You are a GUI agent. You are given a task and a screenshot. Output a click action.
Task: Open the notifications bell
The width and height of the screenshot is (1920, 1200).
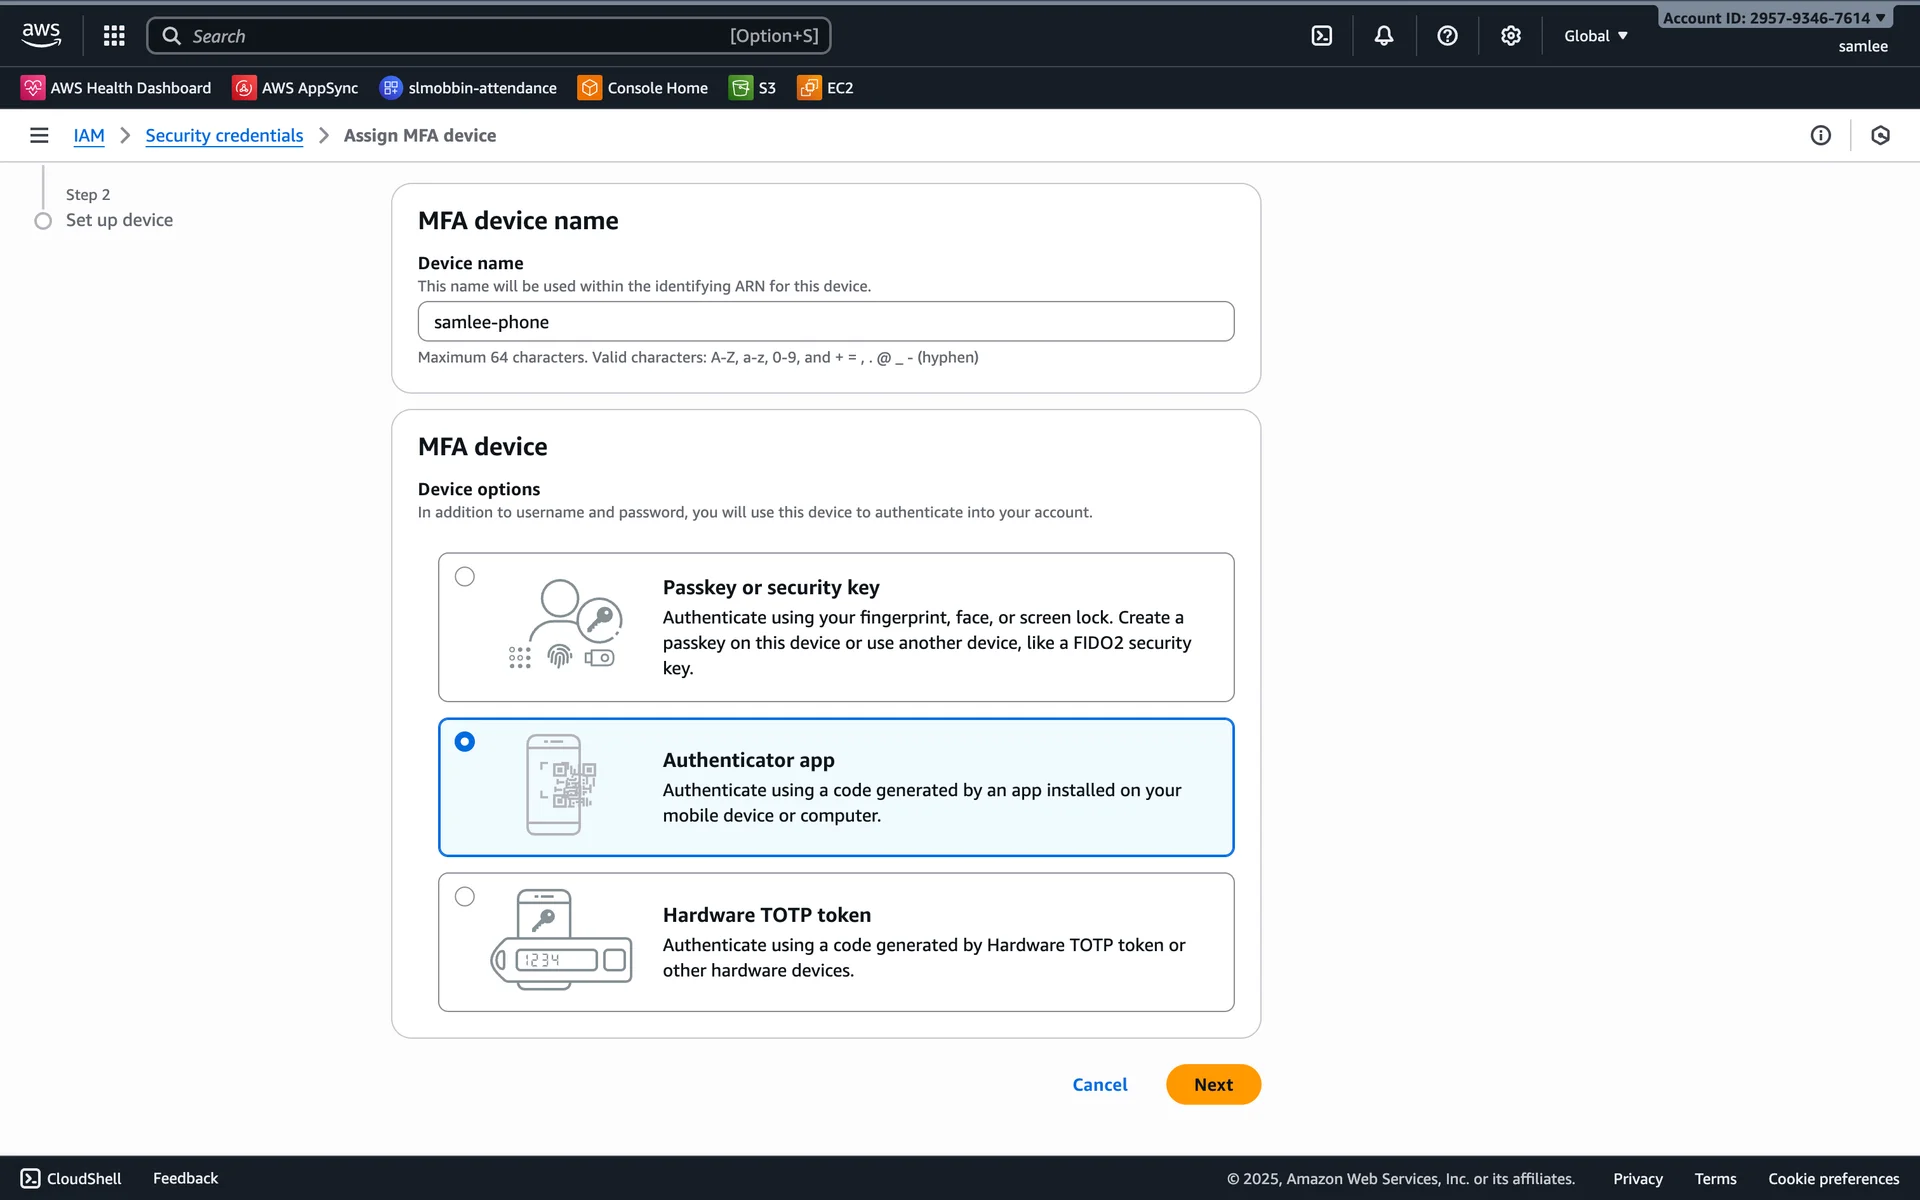click(x=1383, y=36)
